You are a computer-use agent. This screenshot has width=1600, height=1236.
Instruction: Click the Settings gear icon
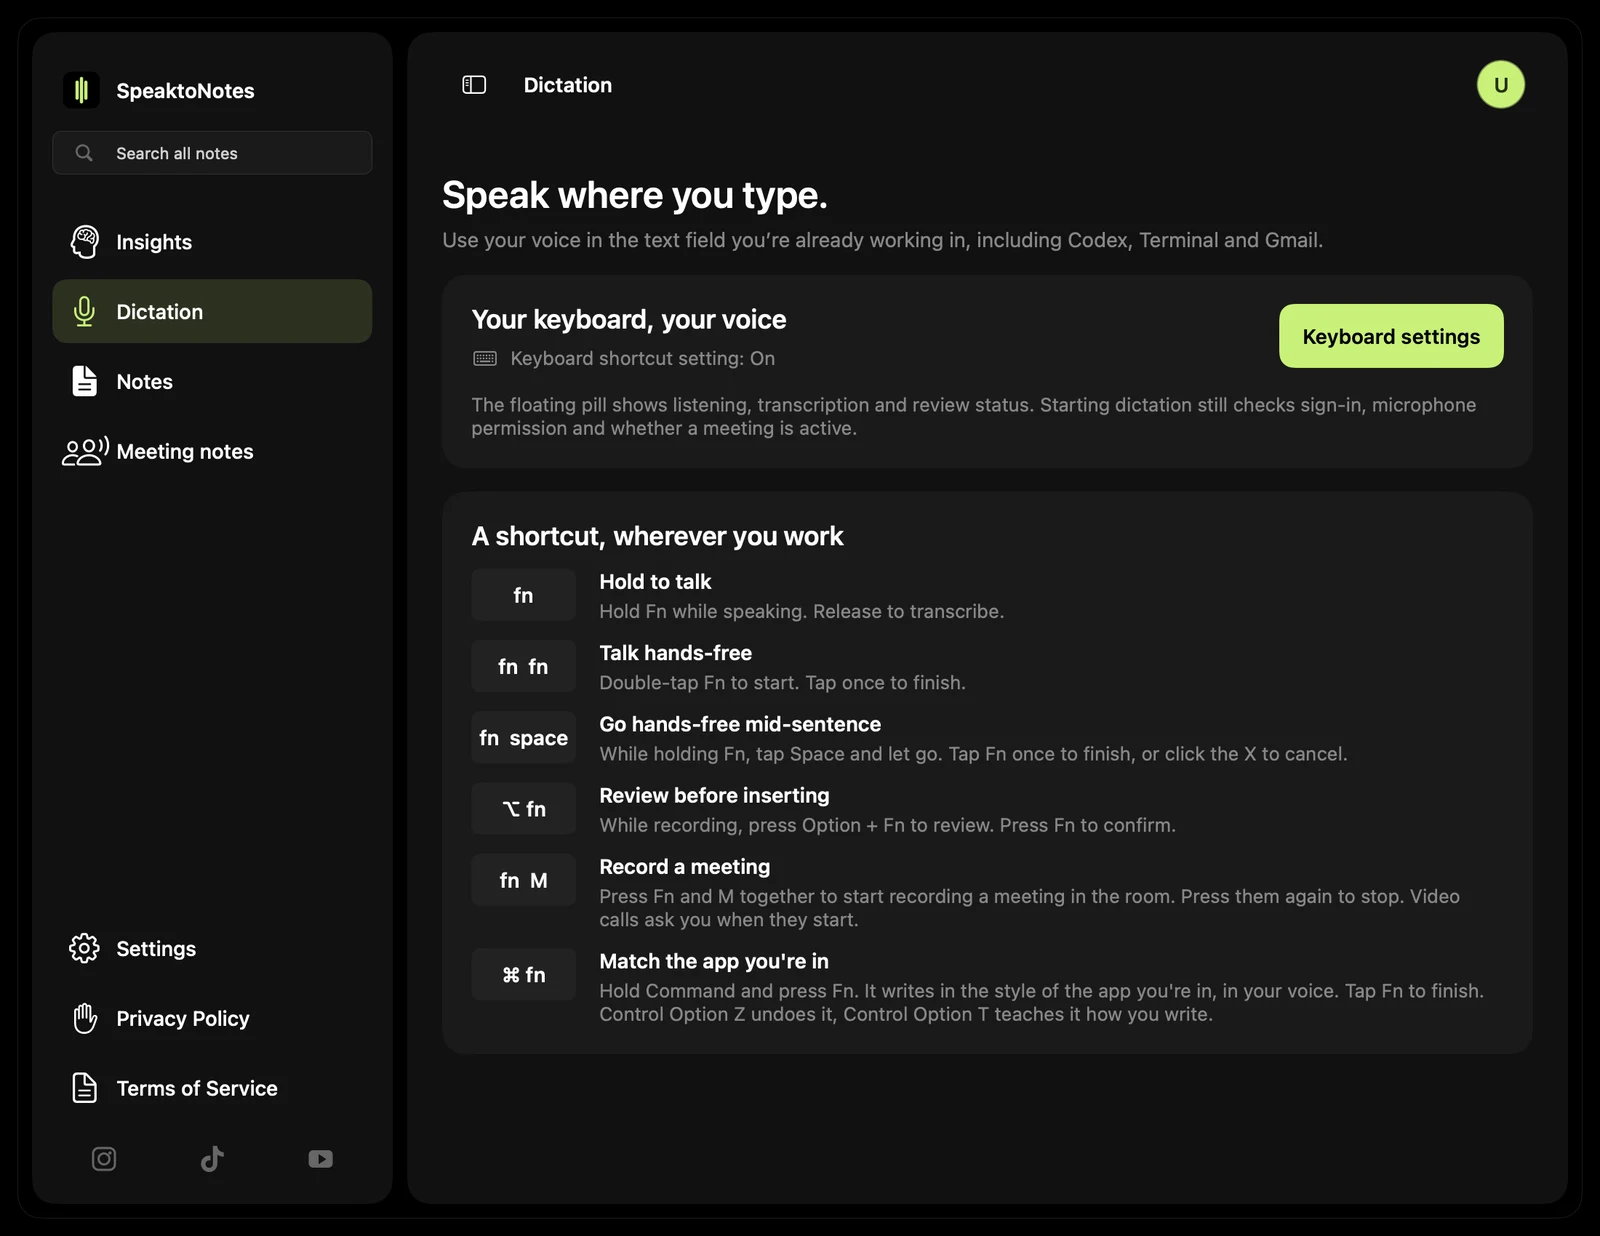pyautogui.click(x=85, y=948)
